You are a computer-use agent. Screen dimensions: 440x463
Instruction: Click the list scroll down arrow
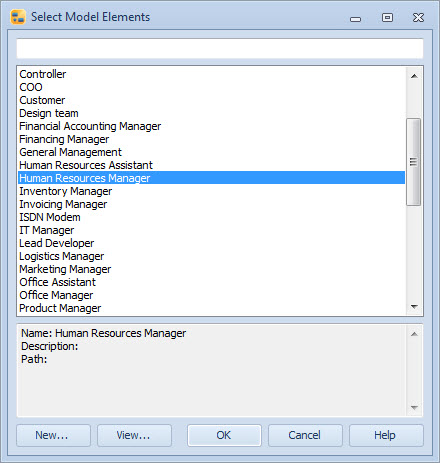(x=414, y=306)
